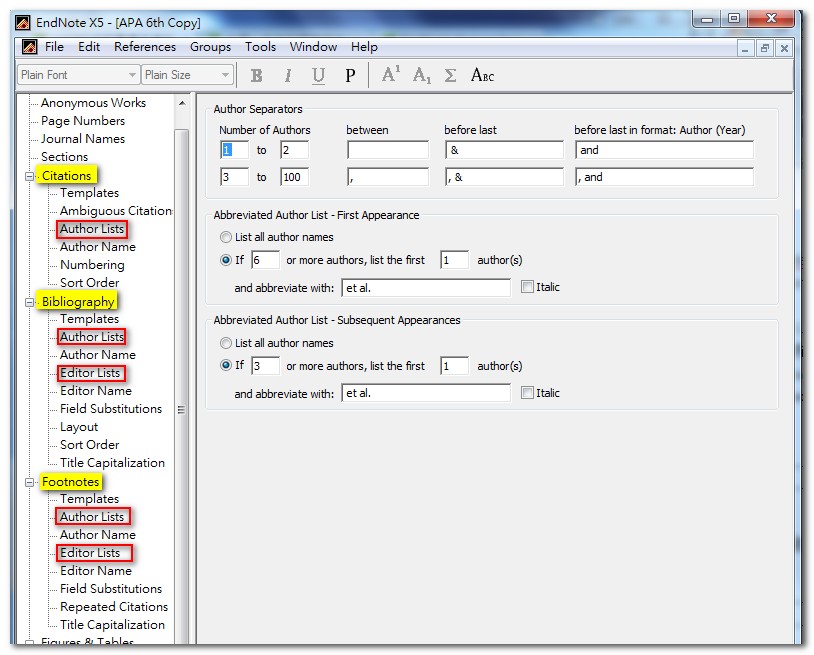Image resolution: width=814 pixels, height=655 pixels.
Task: Select Author Lists under Bibliography
Action: pyautogui.click(x=92, y=337)
